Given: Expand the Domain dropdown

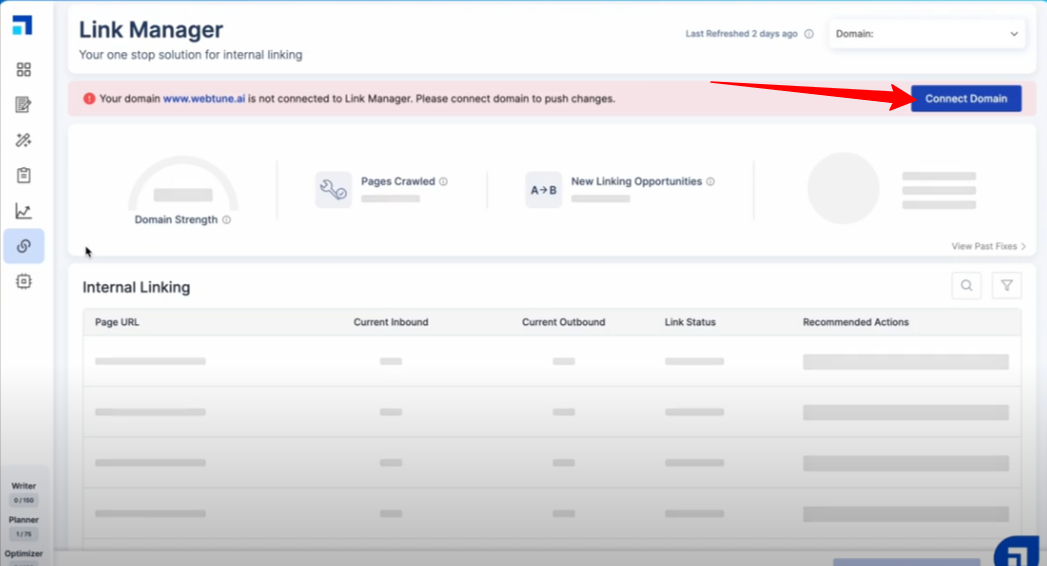Looking at the screenshot, I should [x=927, y=34].
